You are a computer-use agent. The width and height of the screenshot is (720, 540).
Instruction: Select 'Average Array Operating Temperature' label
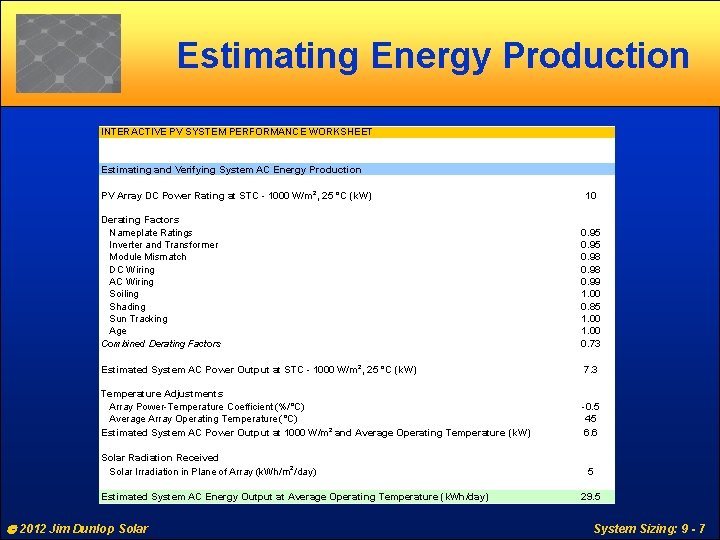(x=203, y=419)
